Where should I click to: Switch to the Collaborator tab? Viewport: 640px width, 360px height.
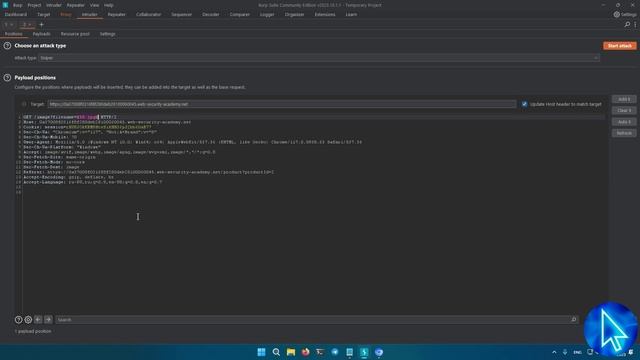(x=149, y=14)
